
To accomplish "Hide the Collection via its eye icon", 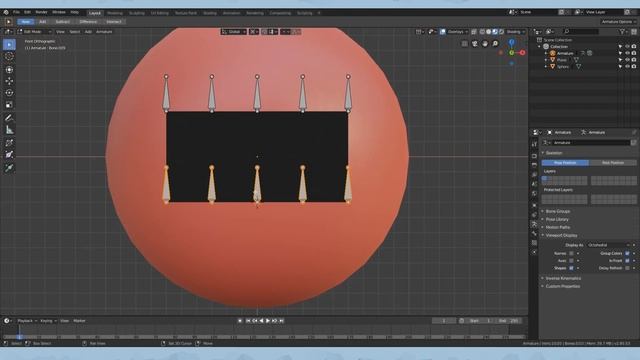I will point(627,47).
